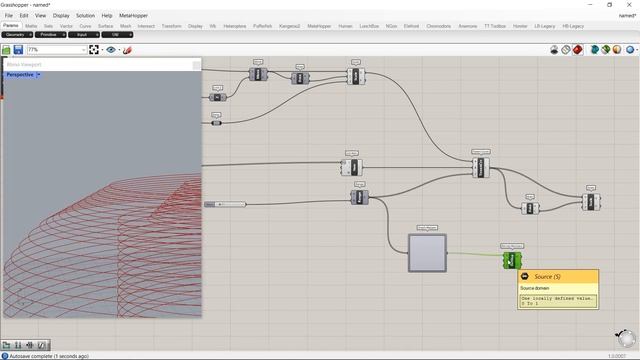Image resolution: width=640 pixels, height=360 pixels.
Task: Switch to the LB Legacy tab
Action: 544,26
